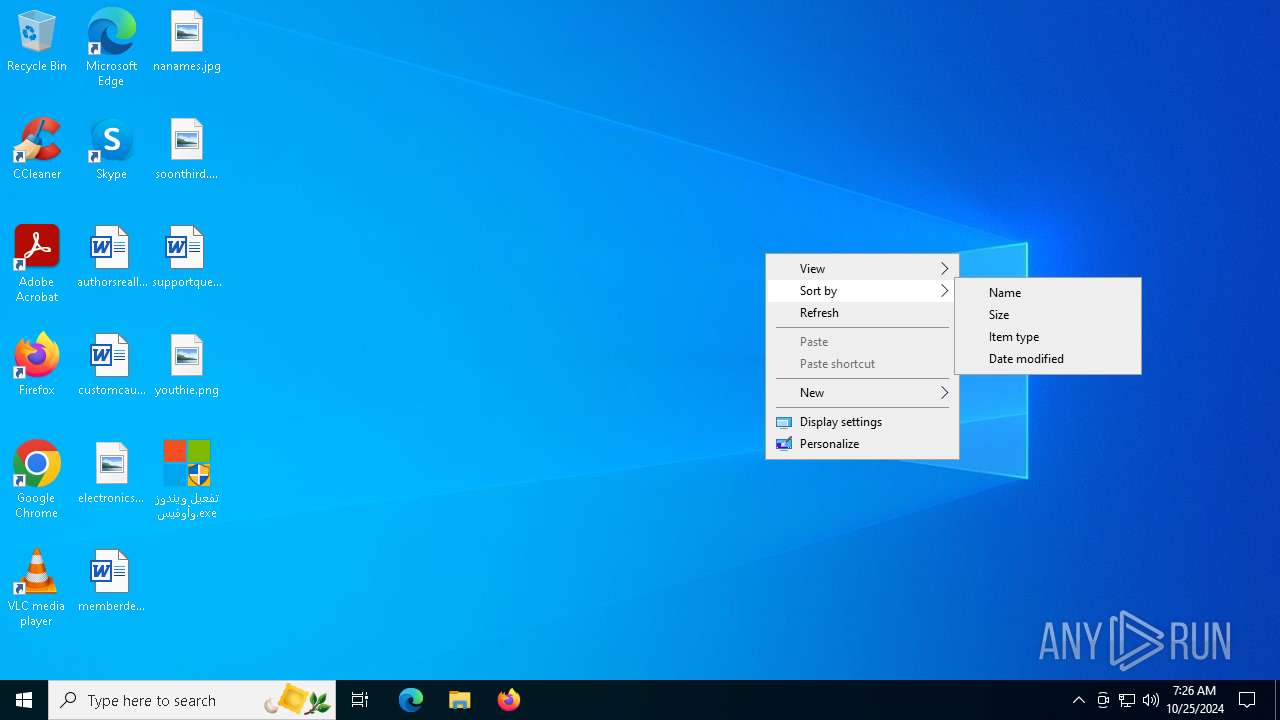Viewport: 1280px width, 720px height.
Task: Select the youthie.png file icon
Action: tap(187, 366)
